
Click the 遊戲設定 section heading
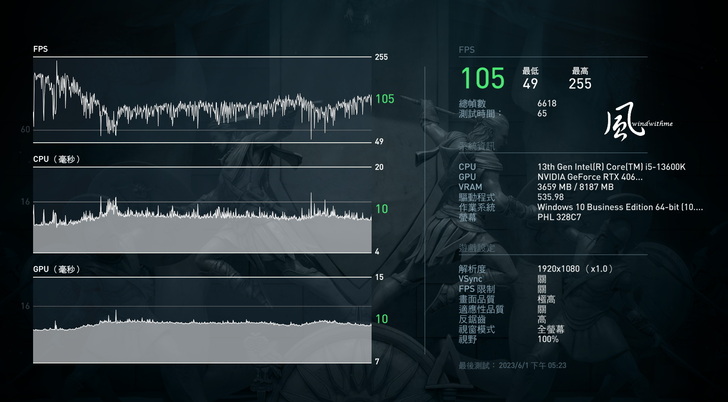pyautogui.click(x=477, y=248)
